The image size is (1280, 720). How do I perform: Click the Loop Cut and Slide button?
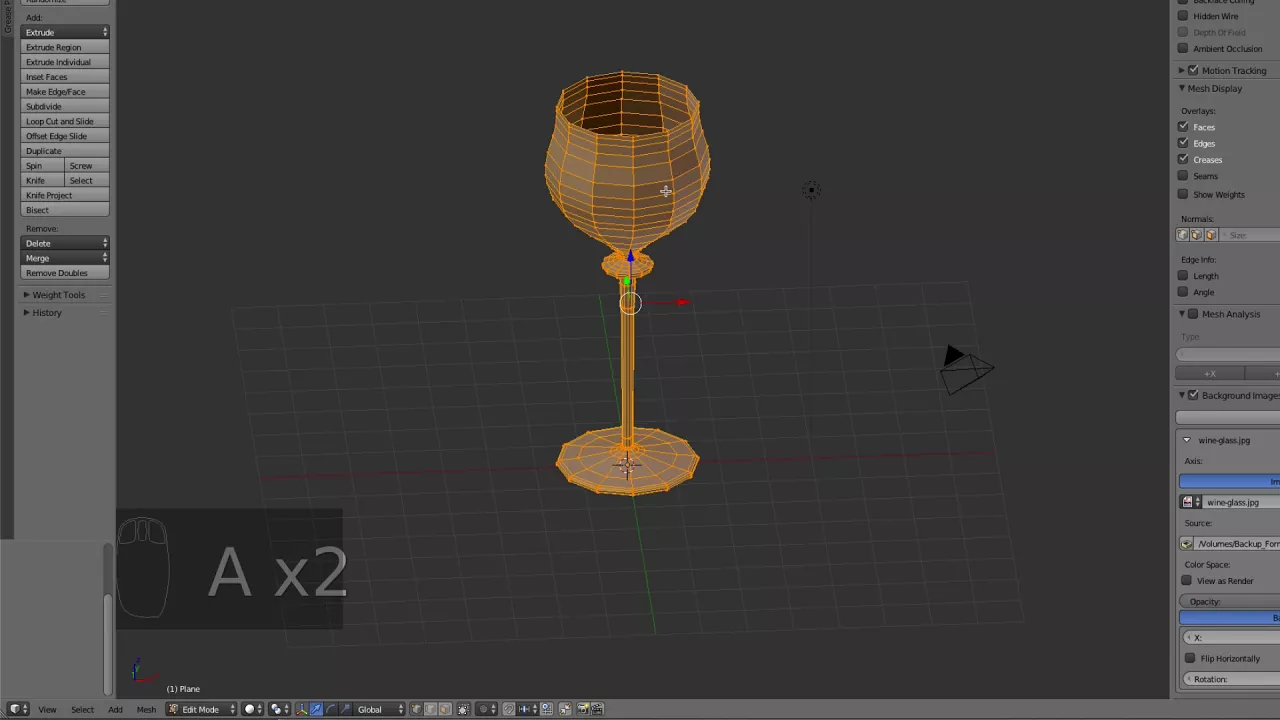65,121
